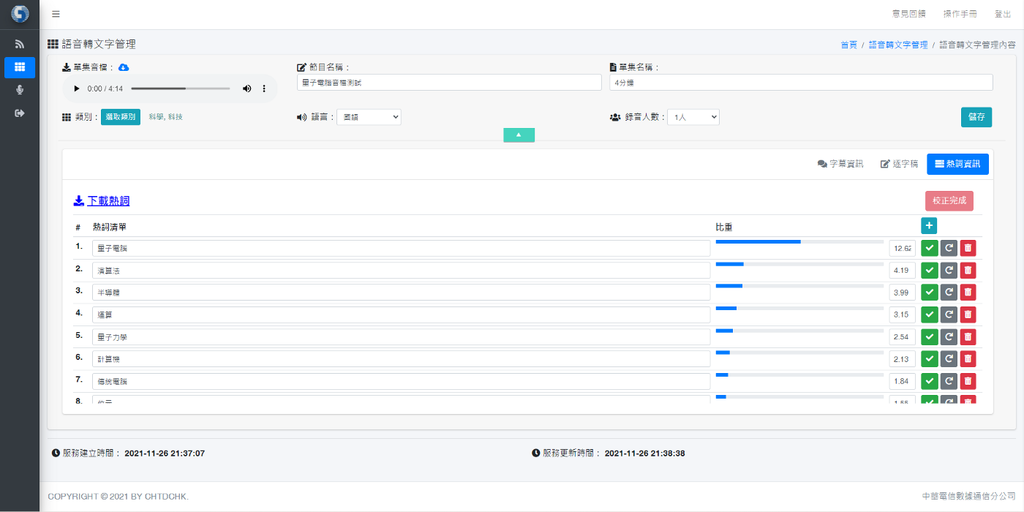Play the episode audio
This screenshot has height=512, width=1024.
pos(76,88)
